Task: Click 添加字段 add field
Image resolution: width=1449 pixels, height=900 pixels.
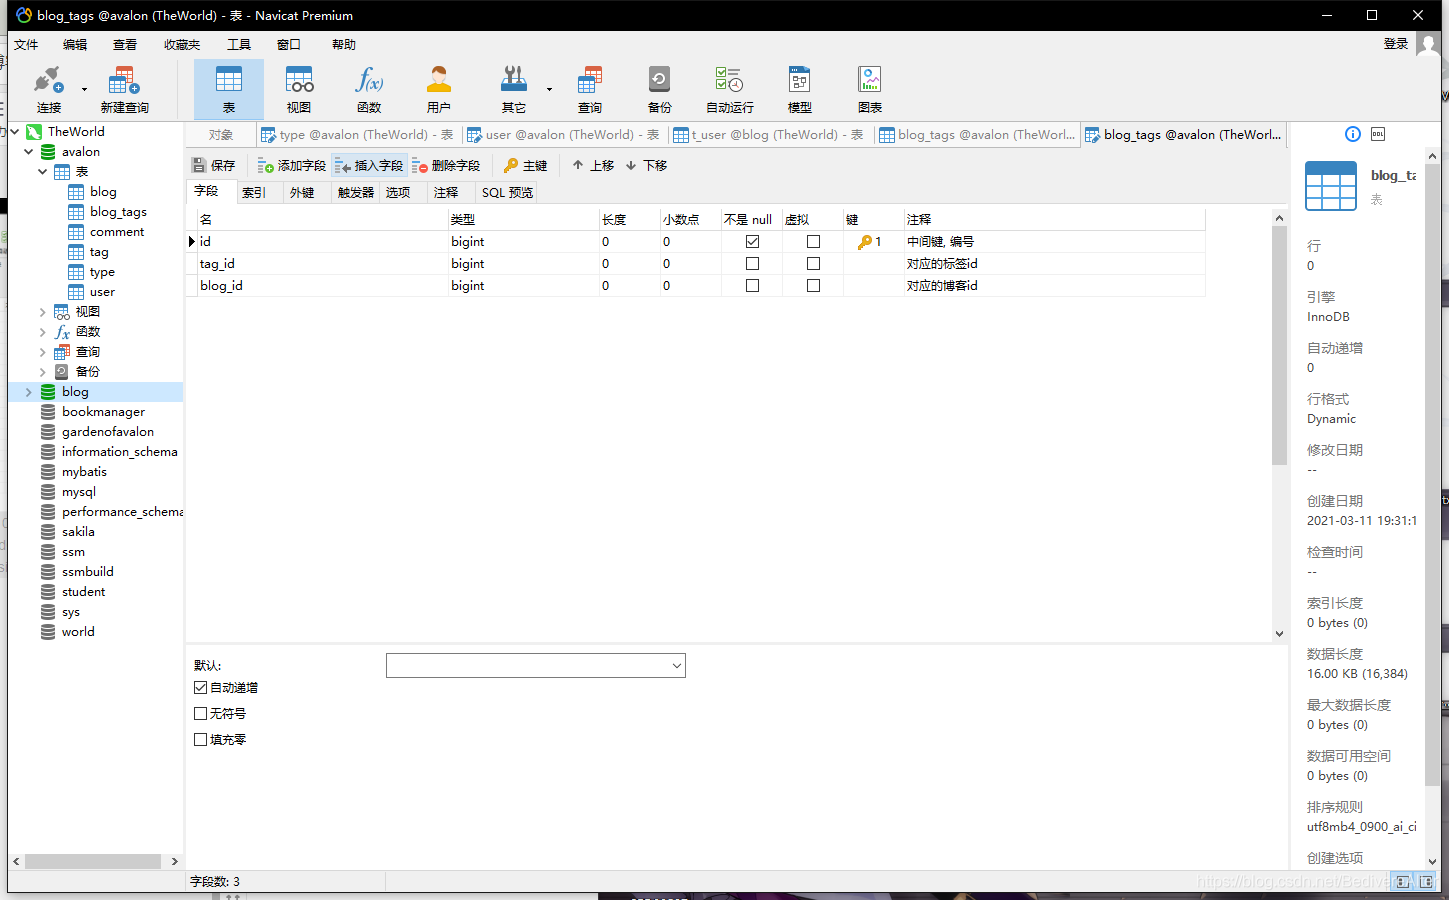Action: click(x=292, y=165)
